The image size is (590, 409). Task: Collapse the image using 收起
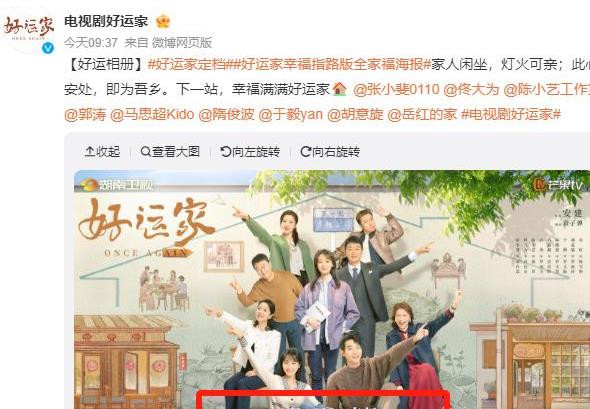click(x=102, y=152)
